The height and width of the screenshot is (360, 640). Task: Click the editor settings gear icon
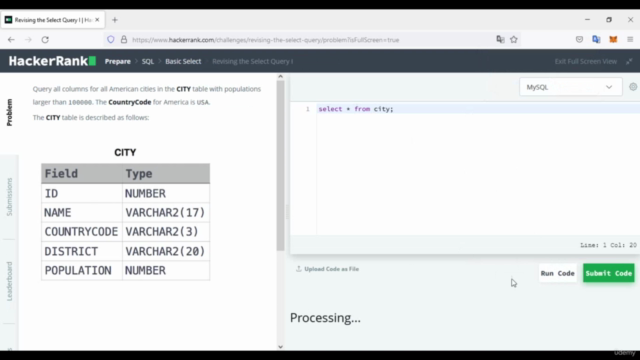pyautogui.click(x=633, y=87)
